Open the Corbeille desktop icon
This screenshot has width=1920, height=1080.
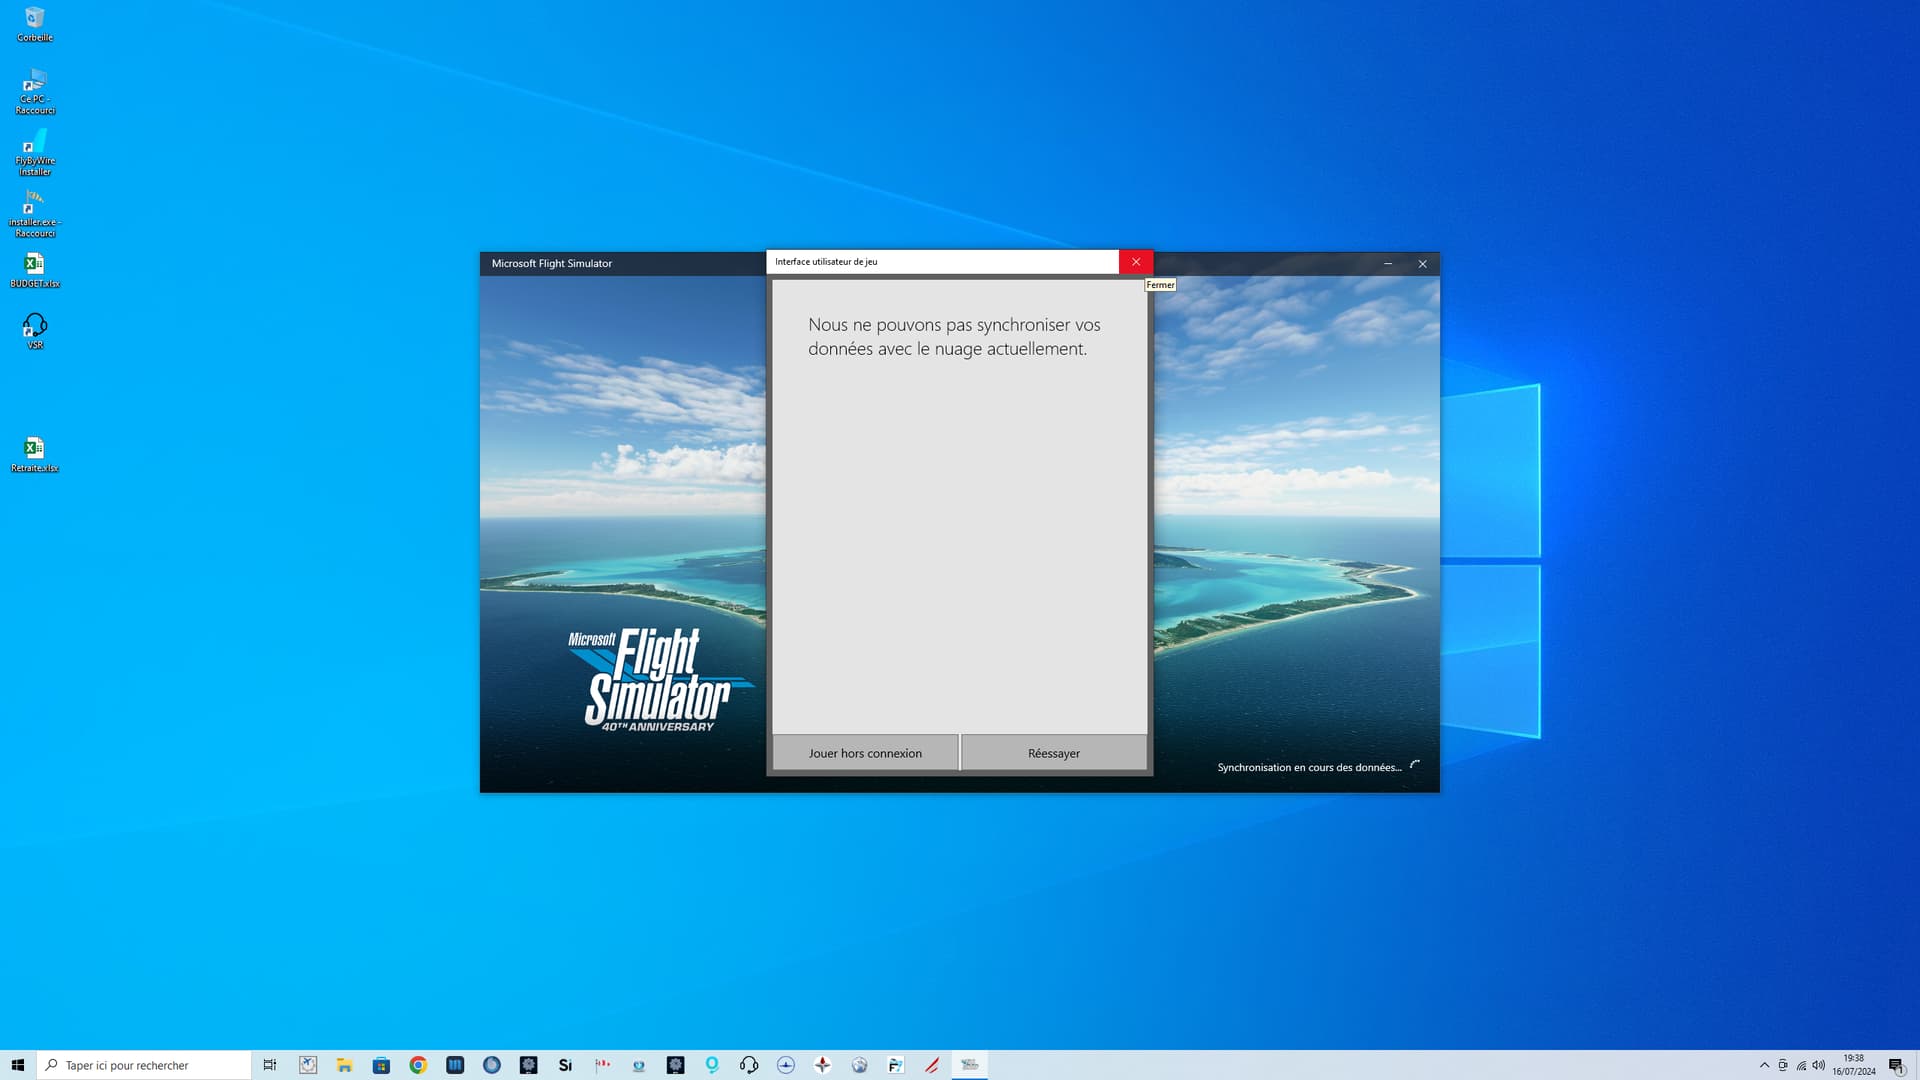tap(35, 25)
